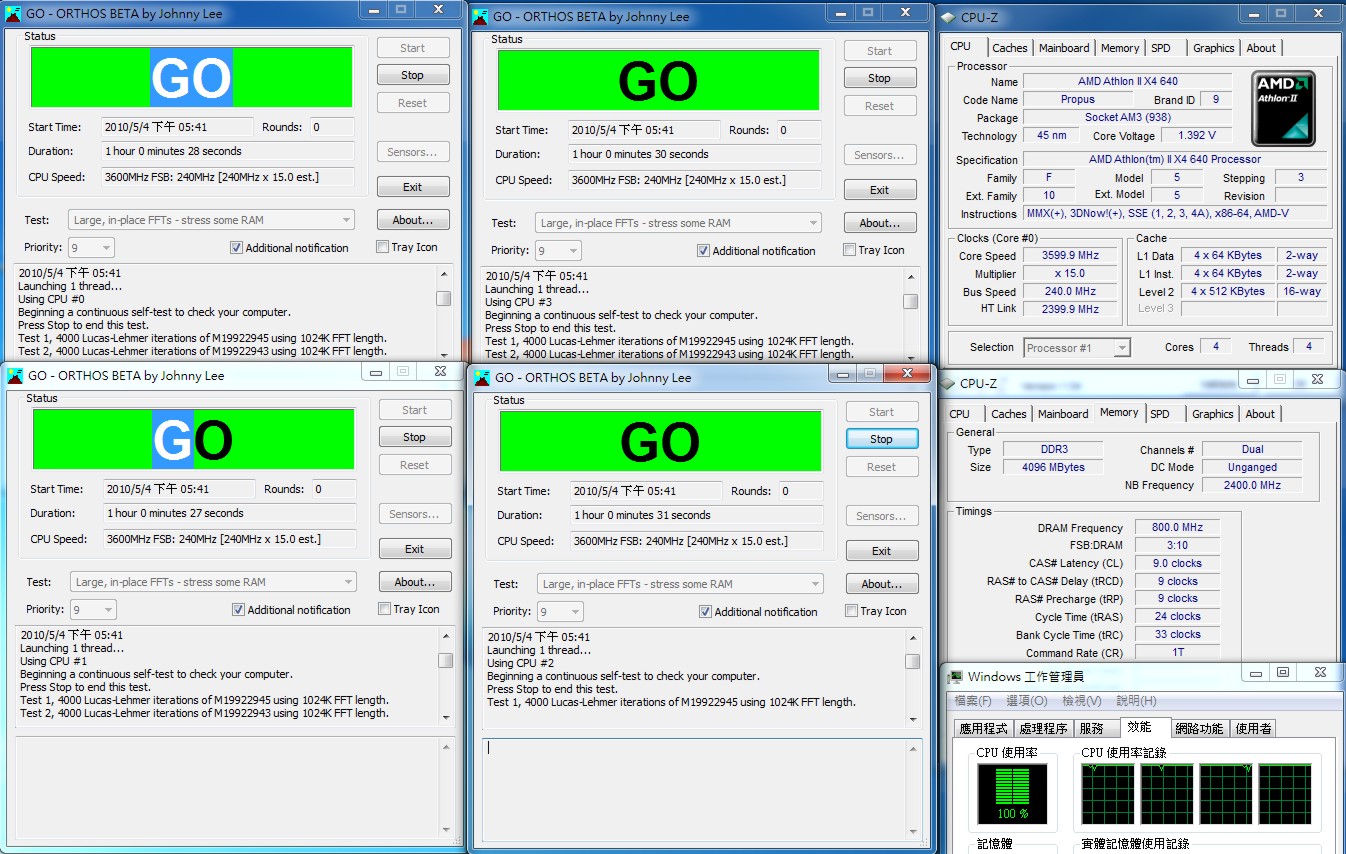Screen dimensions: 1346x854
Task: Enable Tray Icon in ORTHOS CPU #2 window
Action: pyautogui.click(x=852, y=611)
